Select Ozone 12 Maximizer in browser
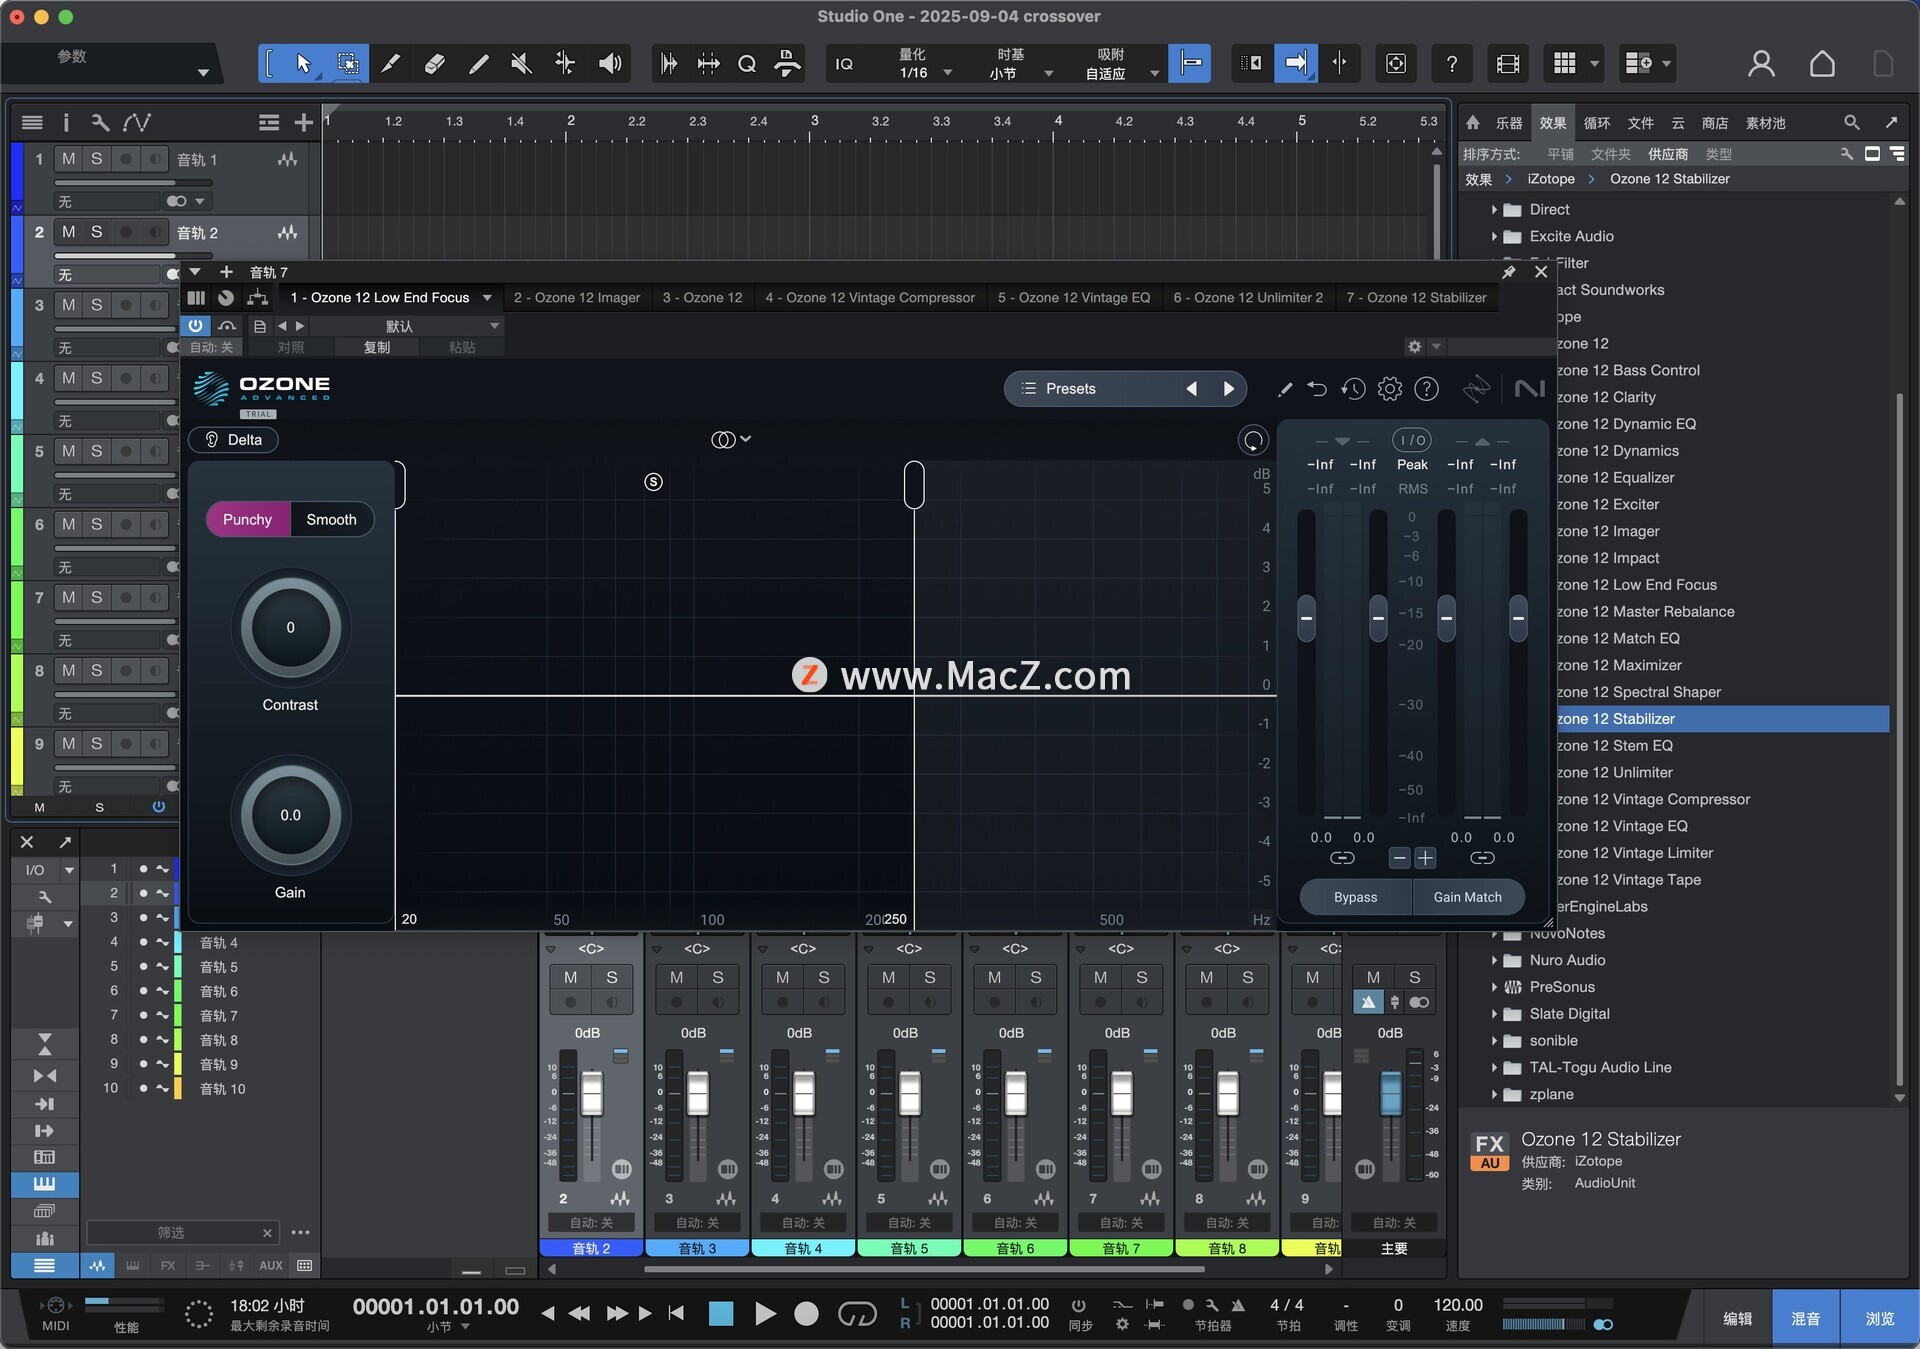The height and width of the screenshot is (1349, 1920). (x=1619, y=665)
